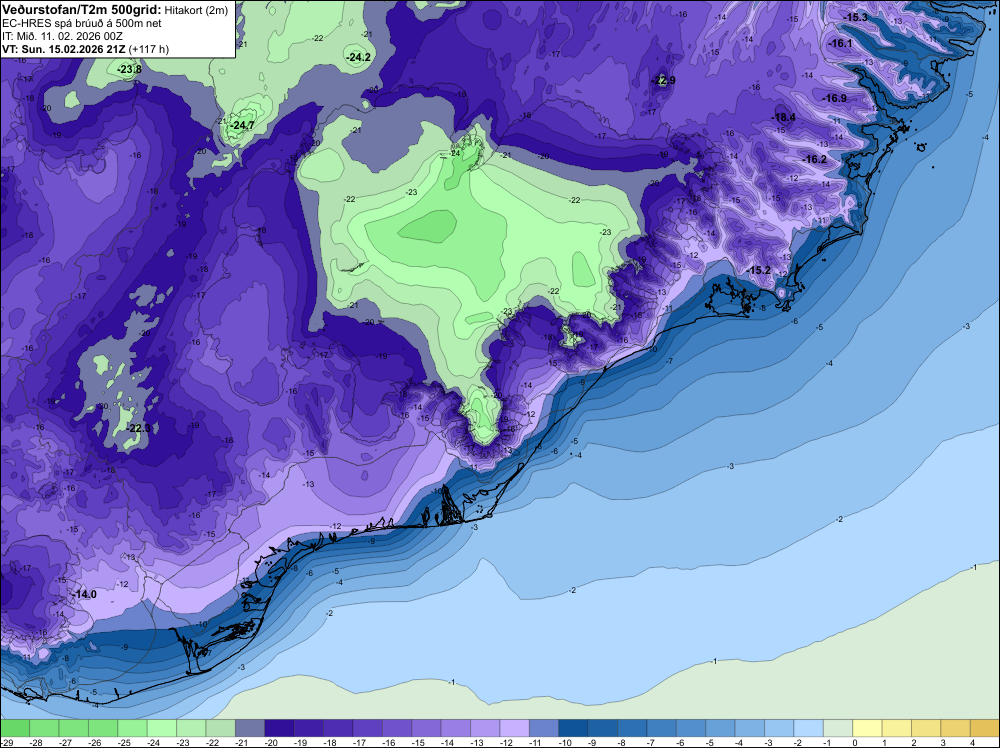Click the bold -24.2 temperature label
1000x748 pixels.
(358, 57)
